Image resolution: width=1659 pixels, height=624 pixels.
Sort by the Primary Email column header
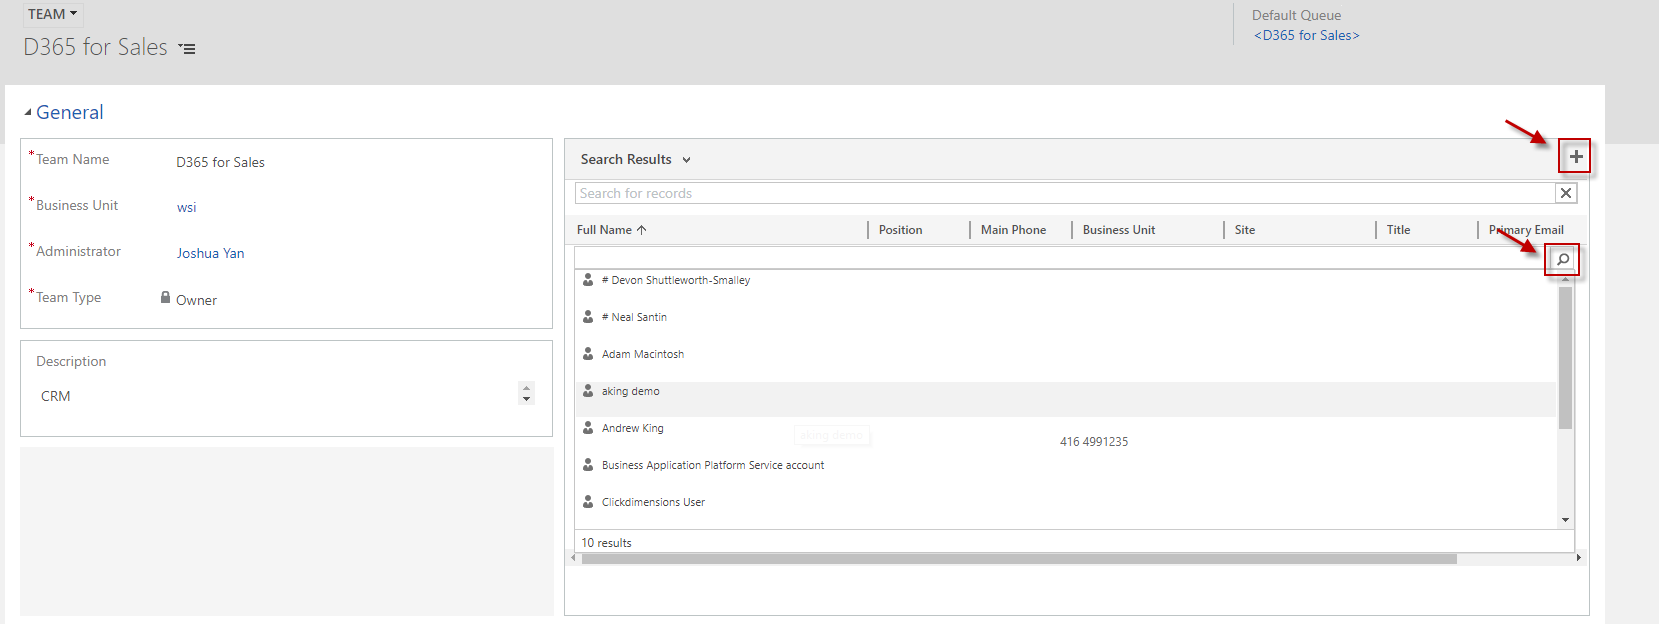[1526, 230]
